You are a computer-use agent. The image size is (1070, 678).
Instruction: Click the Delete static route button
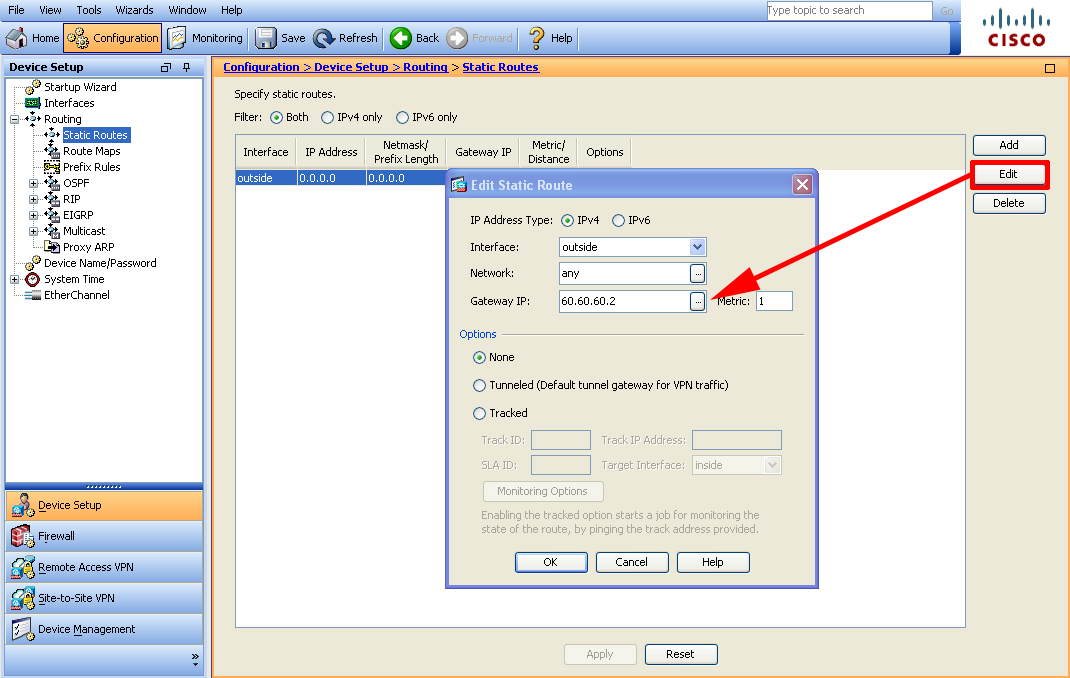[1009, 203]
